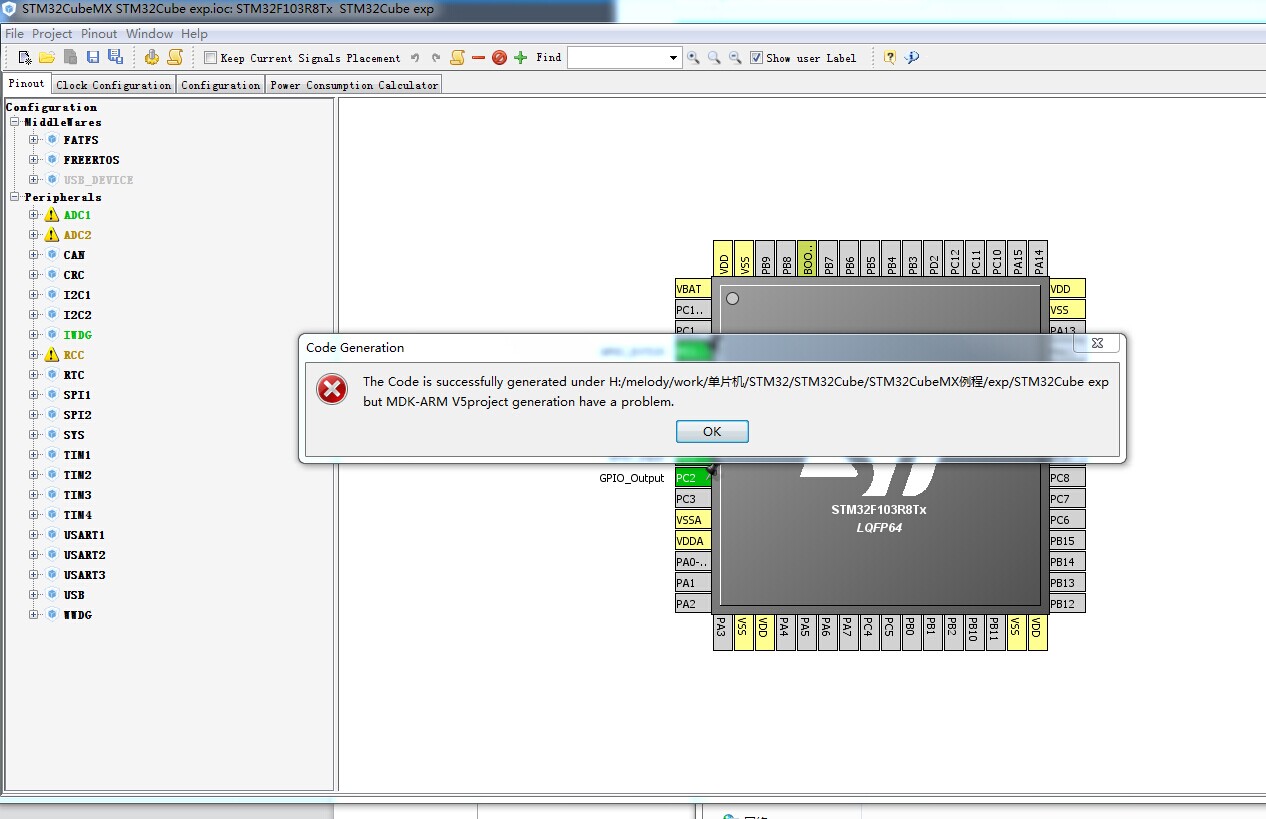Select I2C2 in peripherals tree
This screenshot has height=819, width=1266.
[x=77, y=315]
